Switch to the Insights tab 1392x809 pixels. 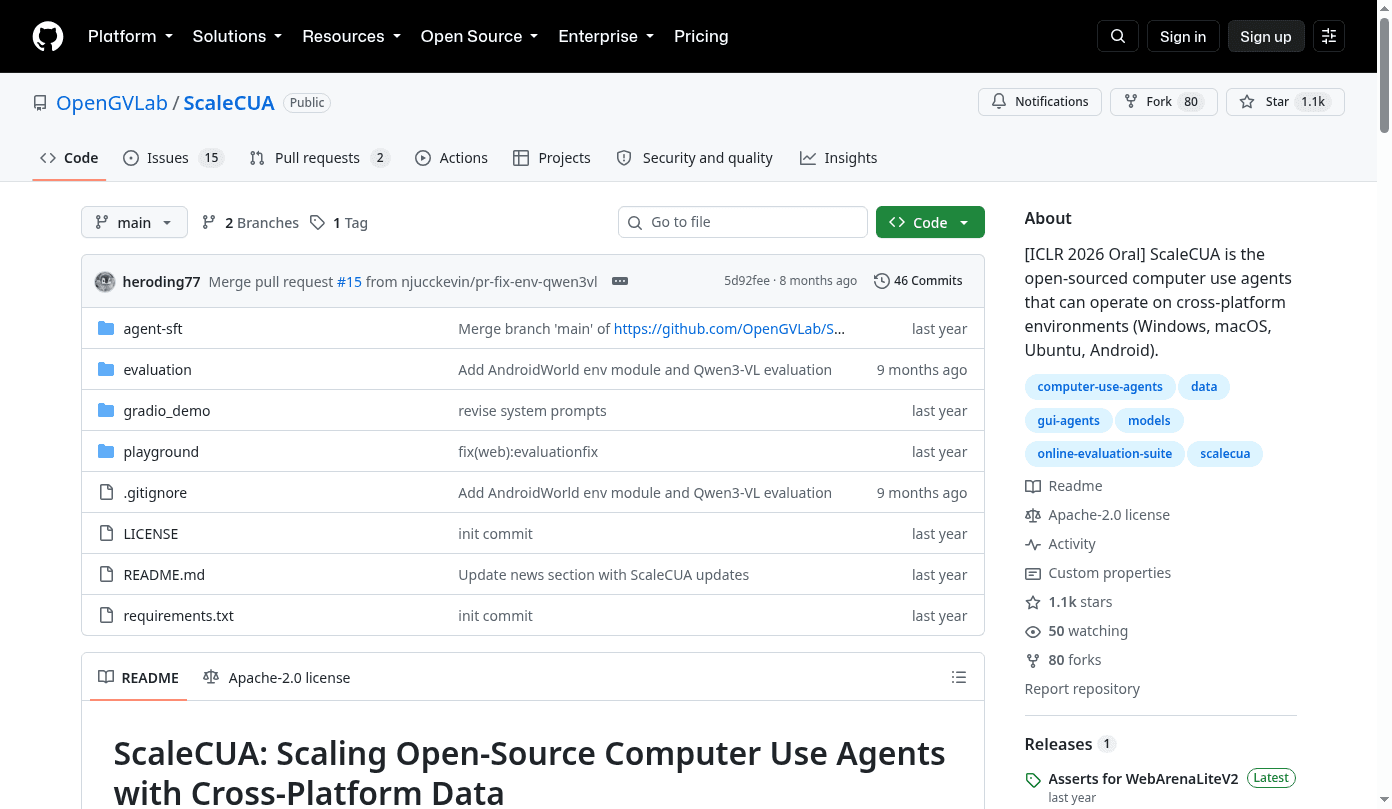pos(838,158)
